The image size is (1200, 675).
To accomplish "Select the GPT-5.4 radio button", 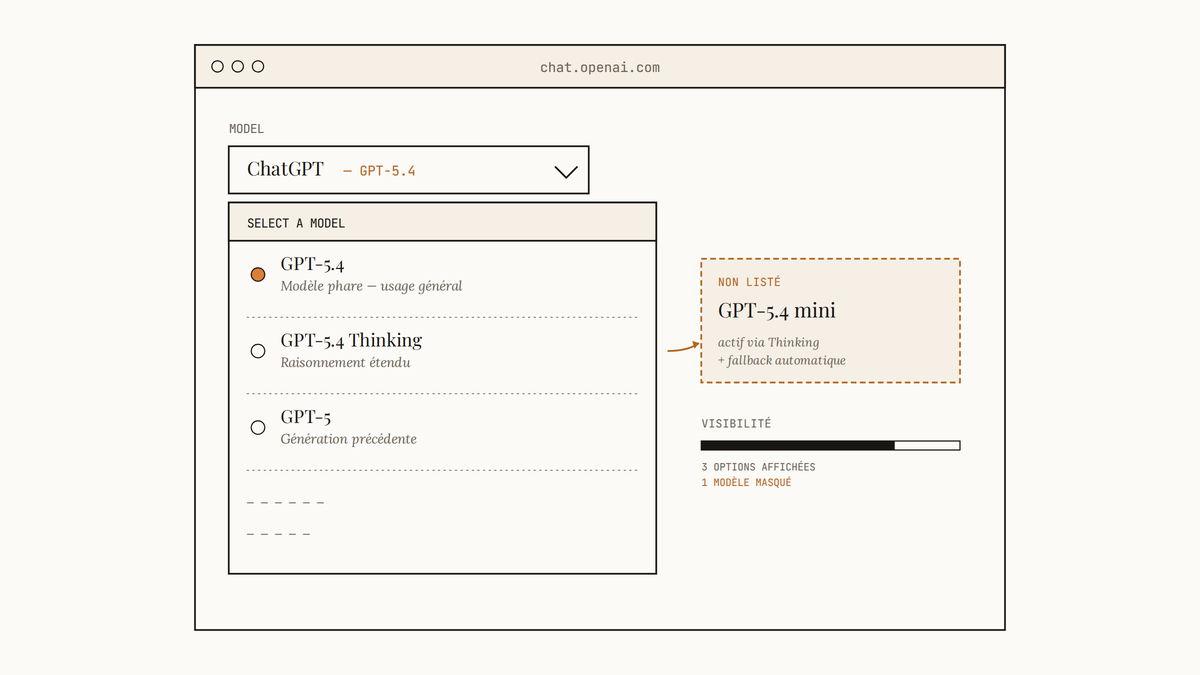I will (258, 274).
